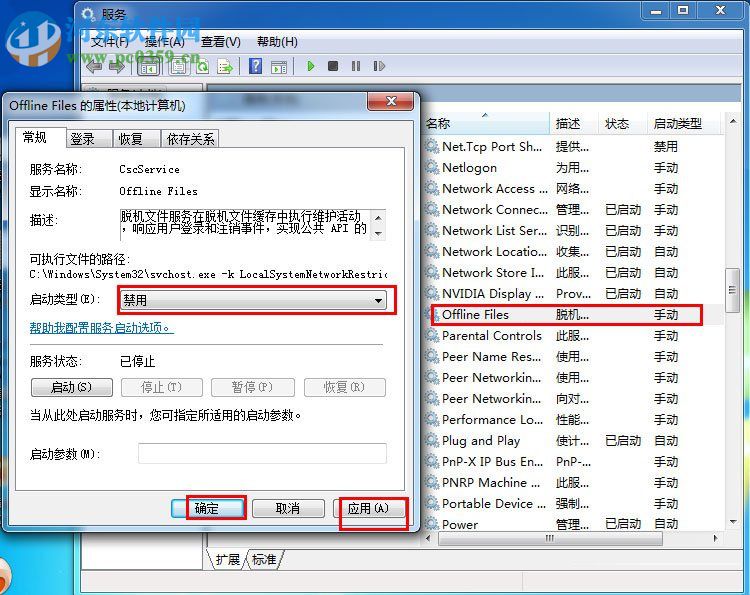Switch to the 标准 view tab

tap(264, 559)
